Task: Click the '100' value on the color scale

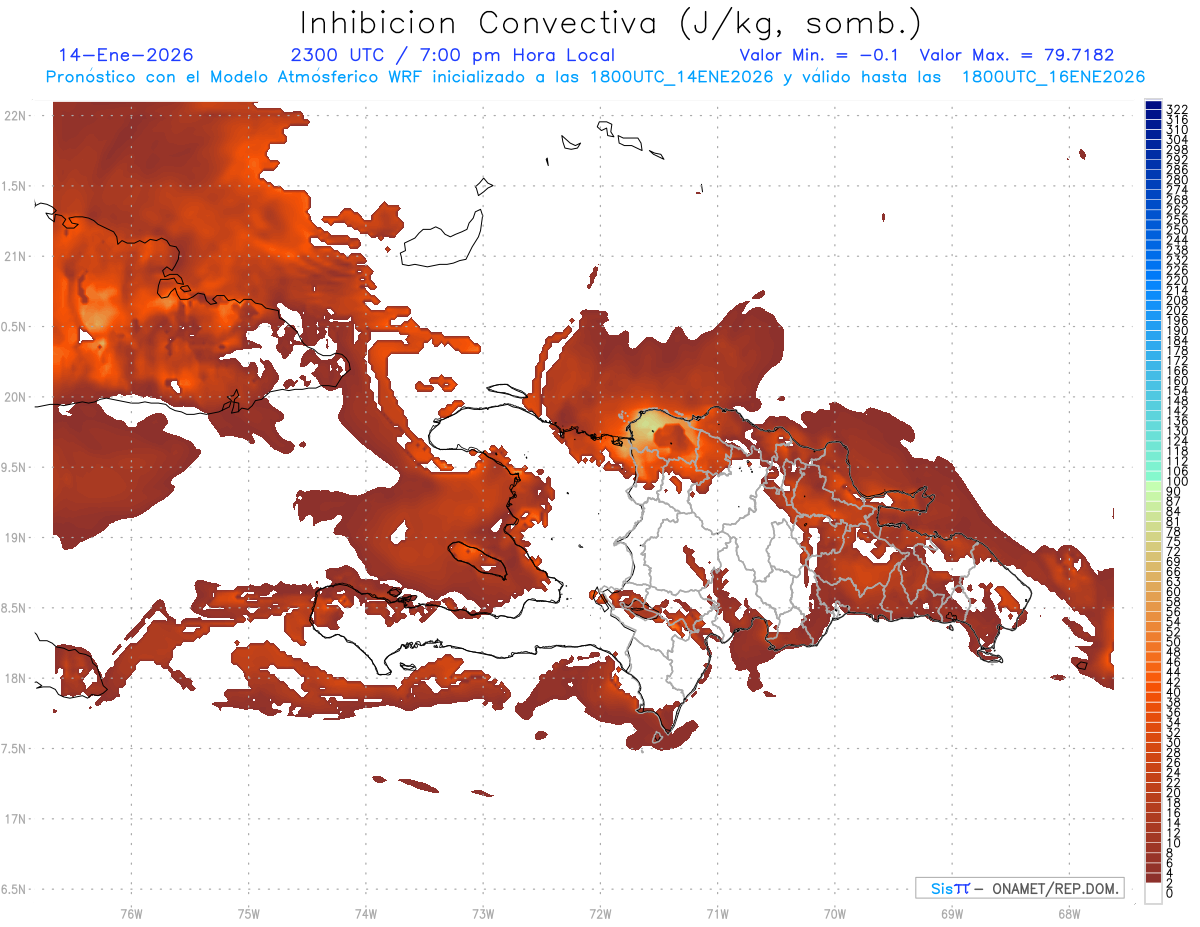Action: click(x=1176, y=482)
